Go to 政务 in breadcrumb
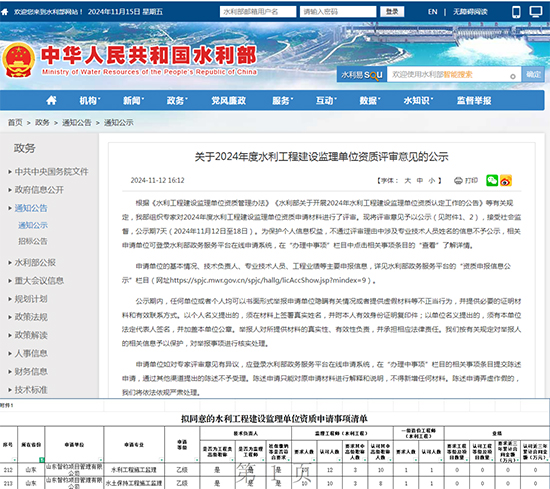 pyautogui.click(x=42, y=122)
